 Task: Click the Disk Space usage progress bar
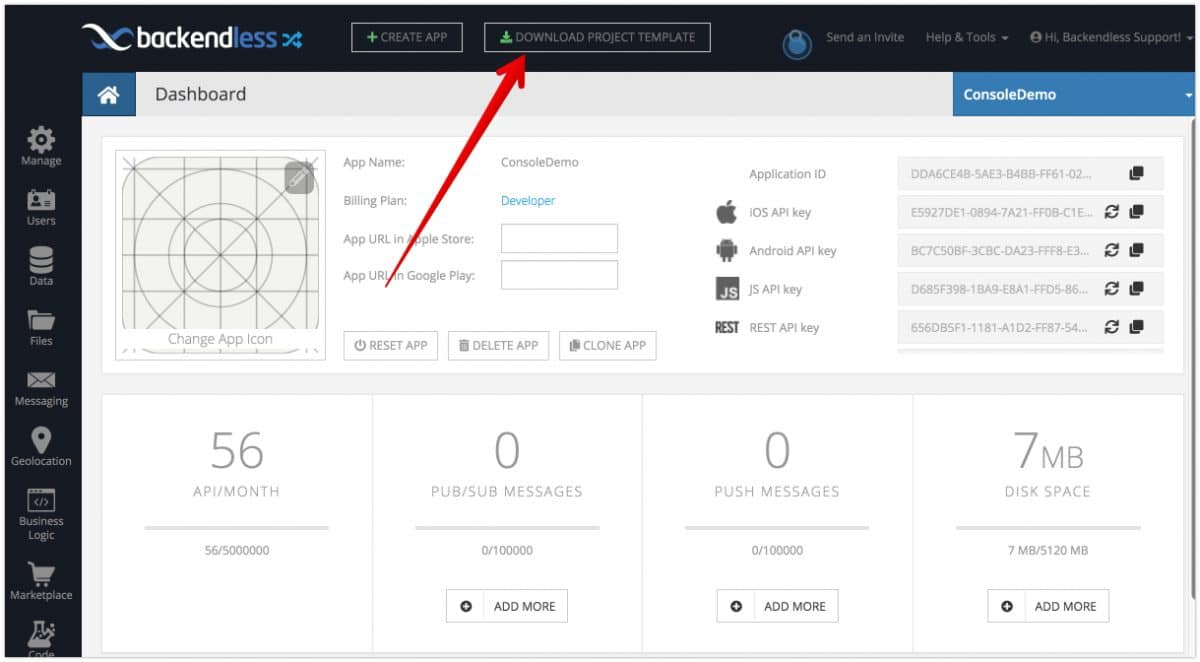(1048, 527)
